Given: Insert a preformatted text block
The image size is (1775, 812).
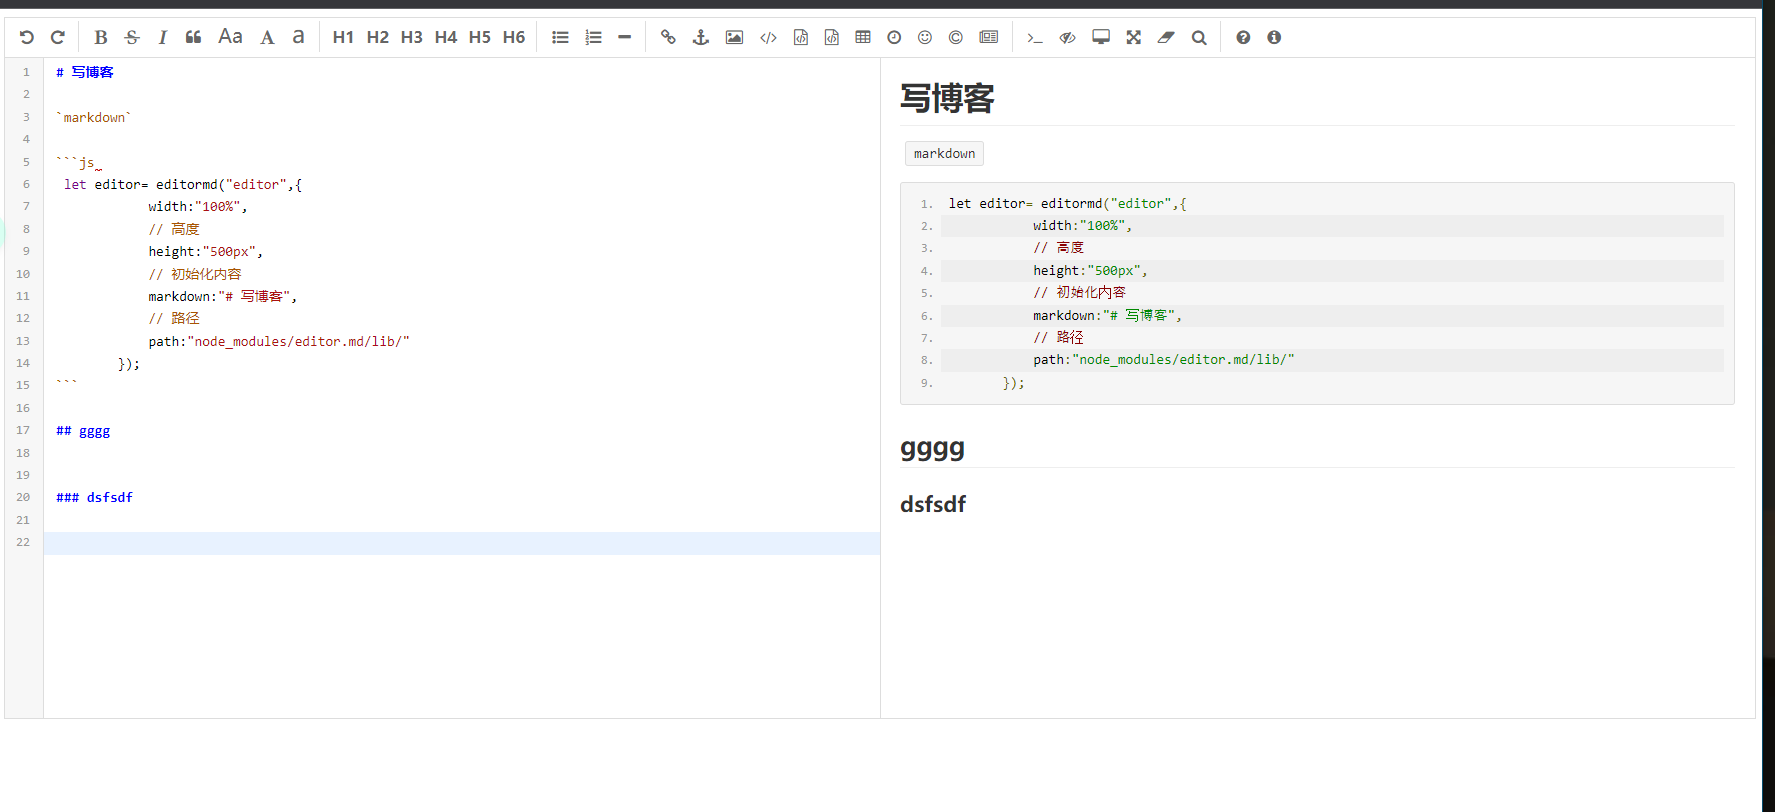Looking at the screenshot, I should click(801, 37).
